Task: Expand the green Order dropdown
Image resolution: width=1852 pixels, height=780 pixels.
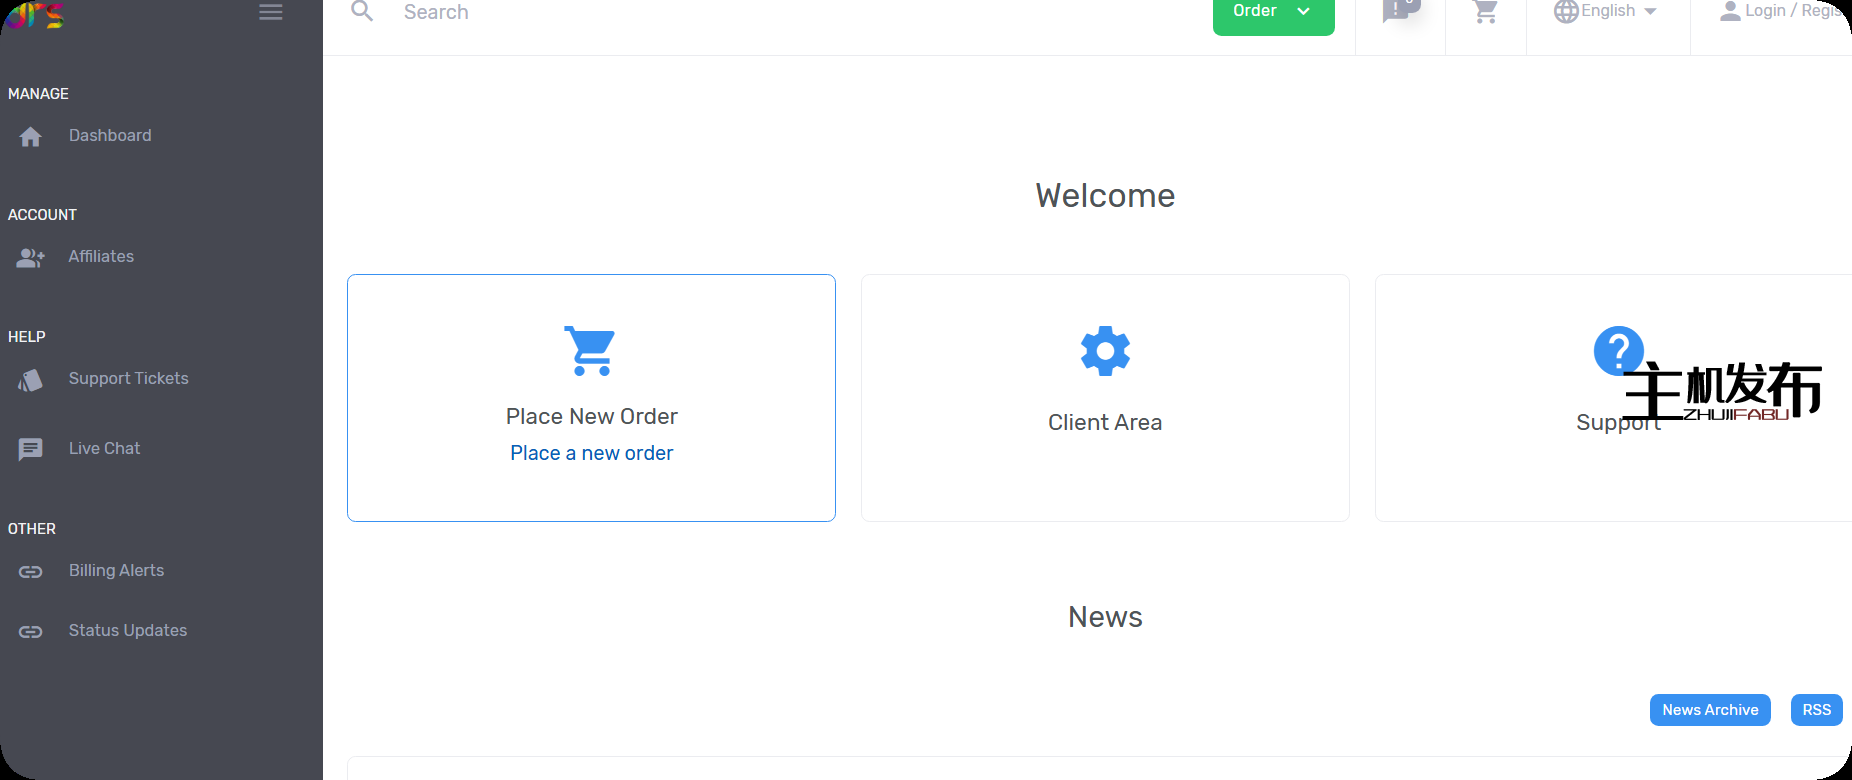Action: point(1272,12)
